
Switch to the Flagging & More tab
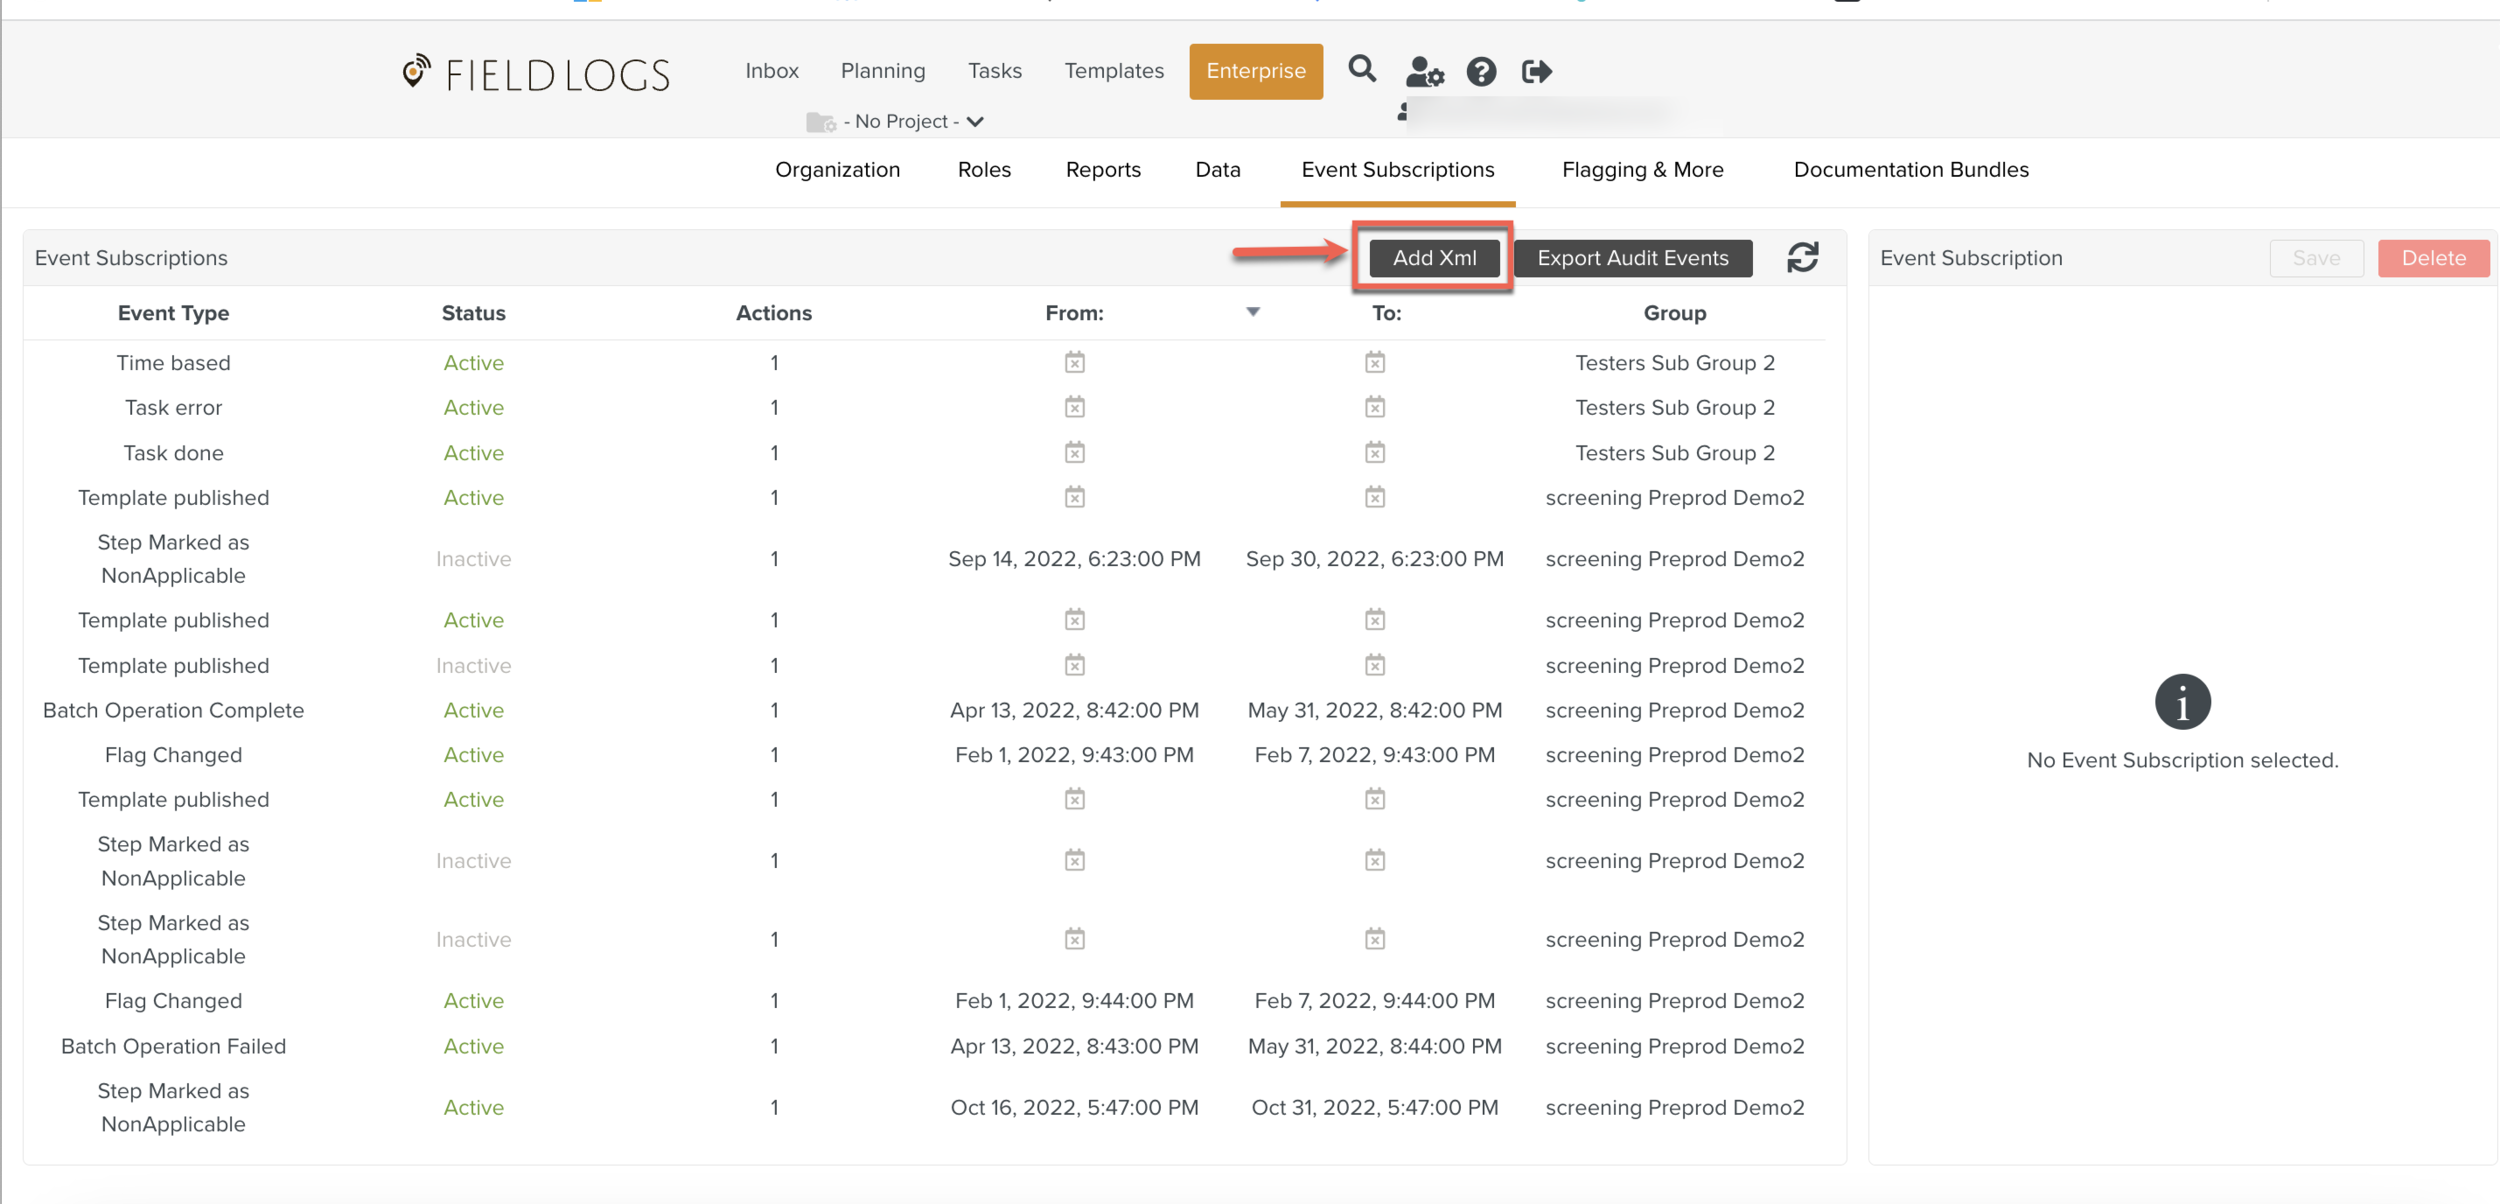[x=1642, y=170]
